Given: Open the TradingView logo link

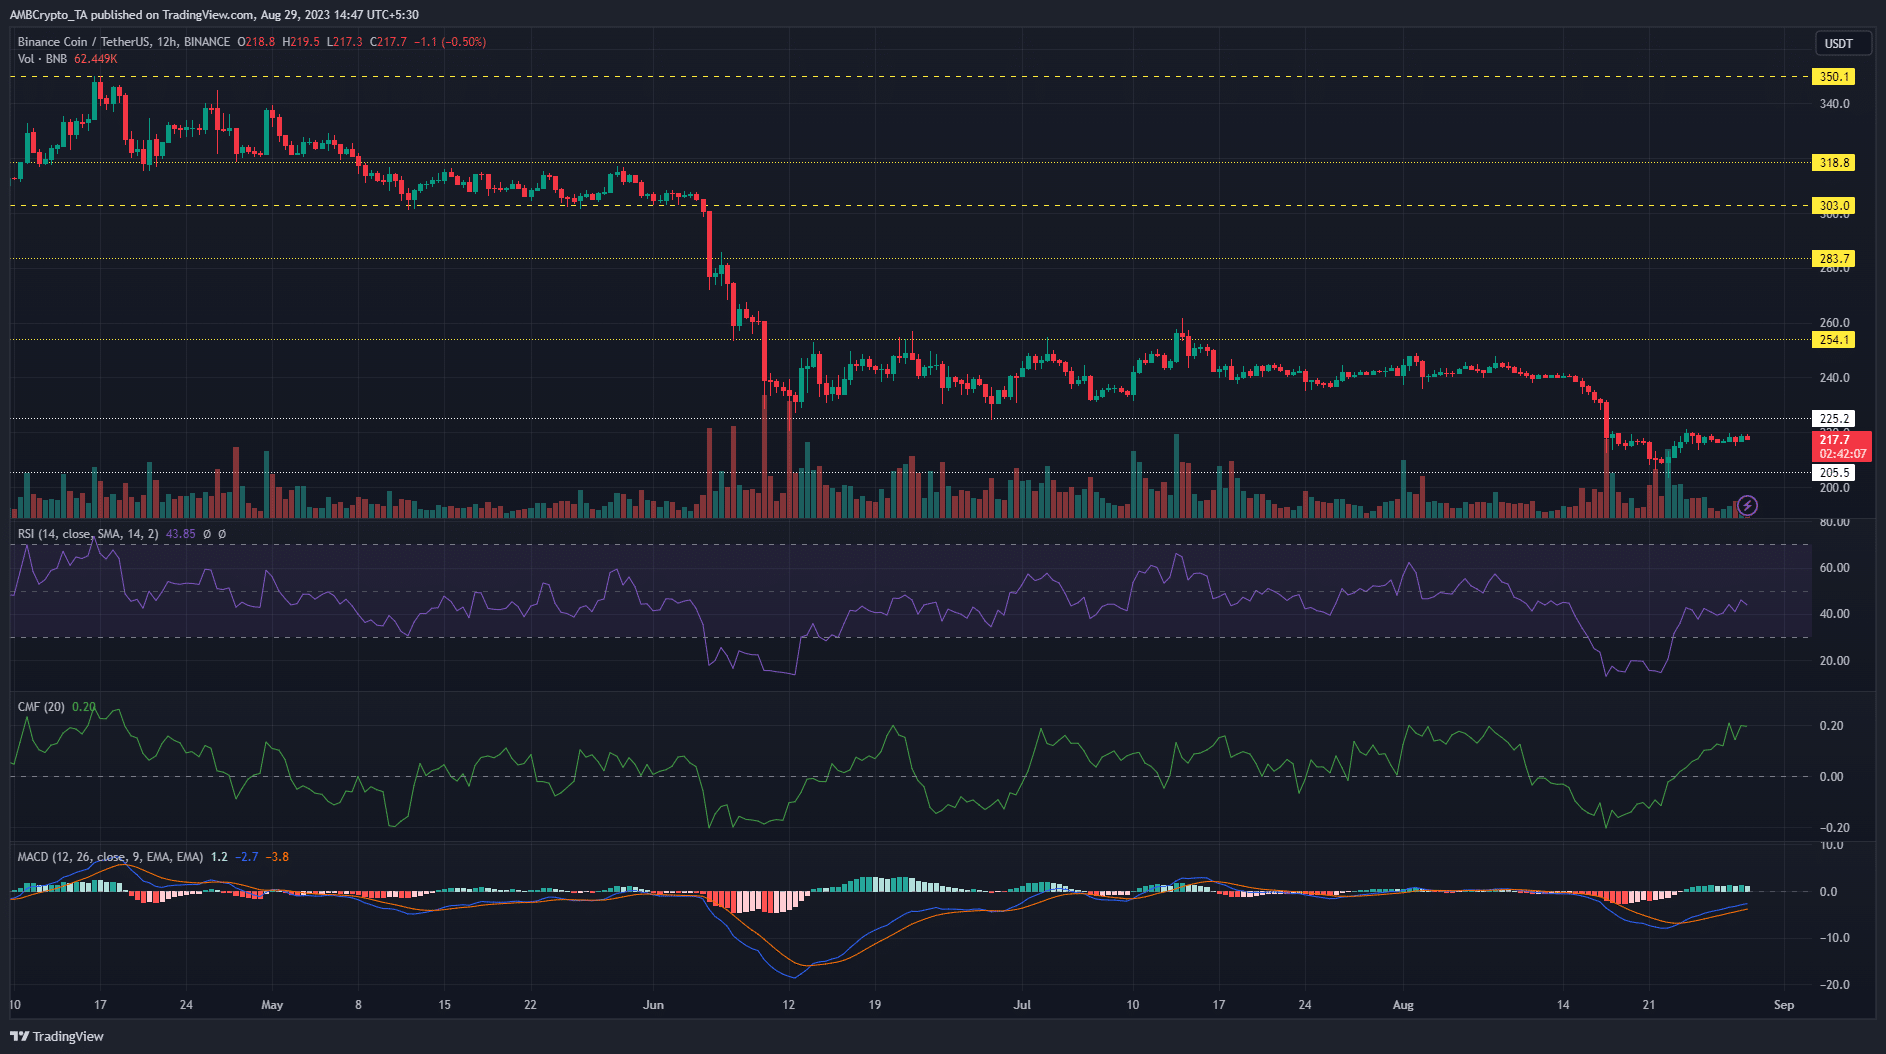Looking at the screenshot, I should (x=58, y=1036).
